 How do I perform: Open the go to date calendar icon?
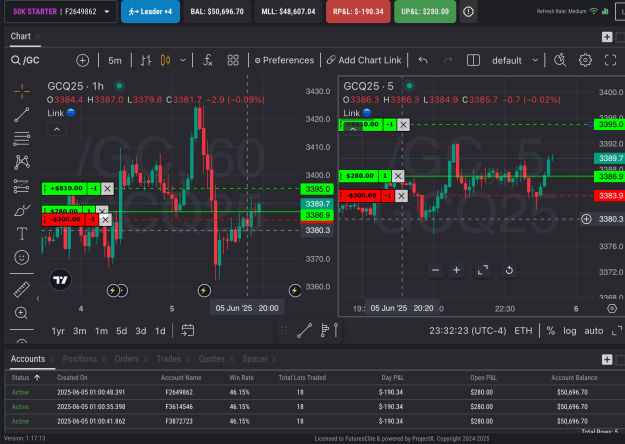pyautogui.click(x=187, y=330)
